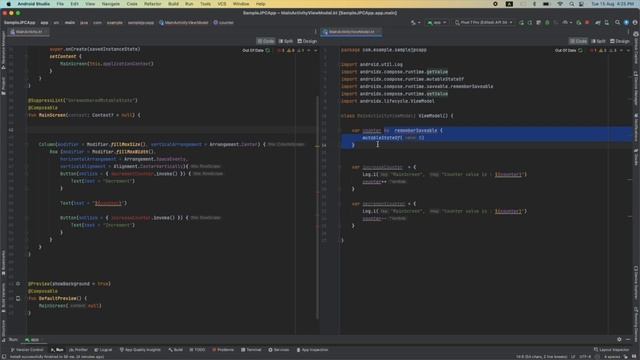
Task: Open the Pixel 7 Pro device dropdown
Action: (484, 22)
